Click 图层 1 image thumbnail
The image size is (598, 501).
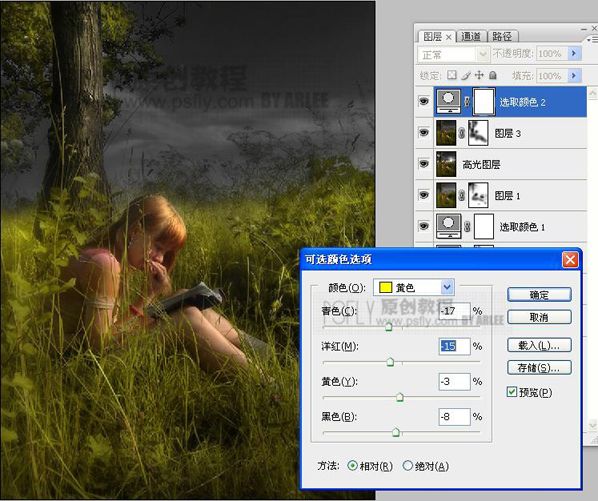446,195
